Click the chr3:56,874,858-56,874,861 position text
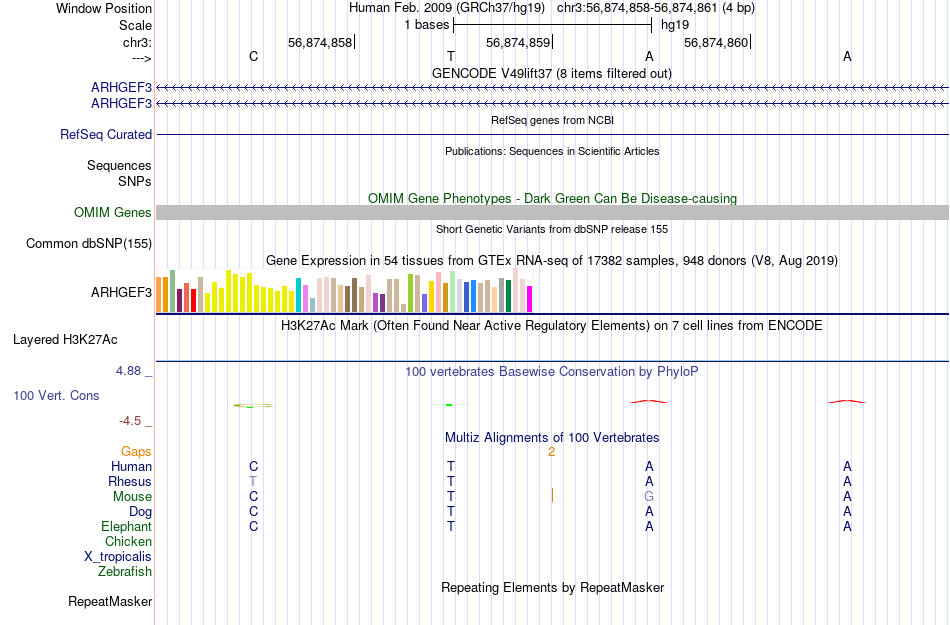950x625 pixels. click(637, 8)
